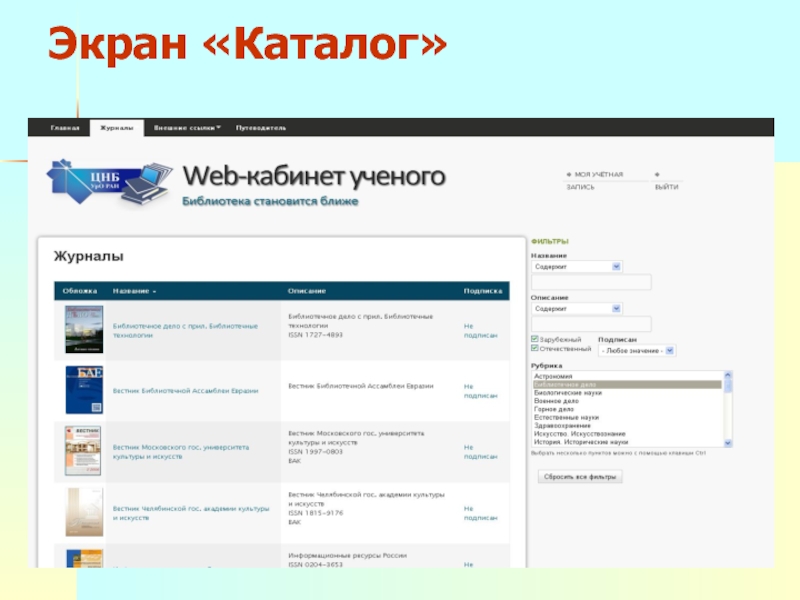Click Не подписан for Московского университета row
Viewport: 800px width, 600px height.
pyautogui.click(x=480, y=452)
